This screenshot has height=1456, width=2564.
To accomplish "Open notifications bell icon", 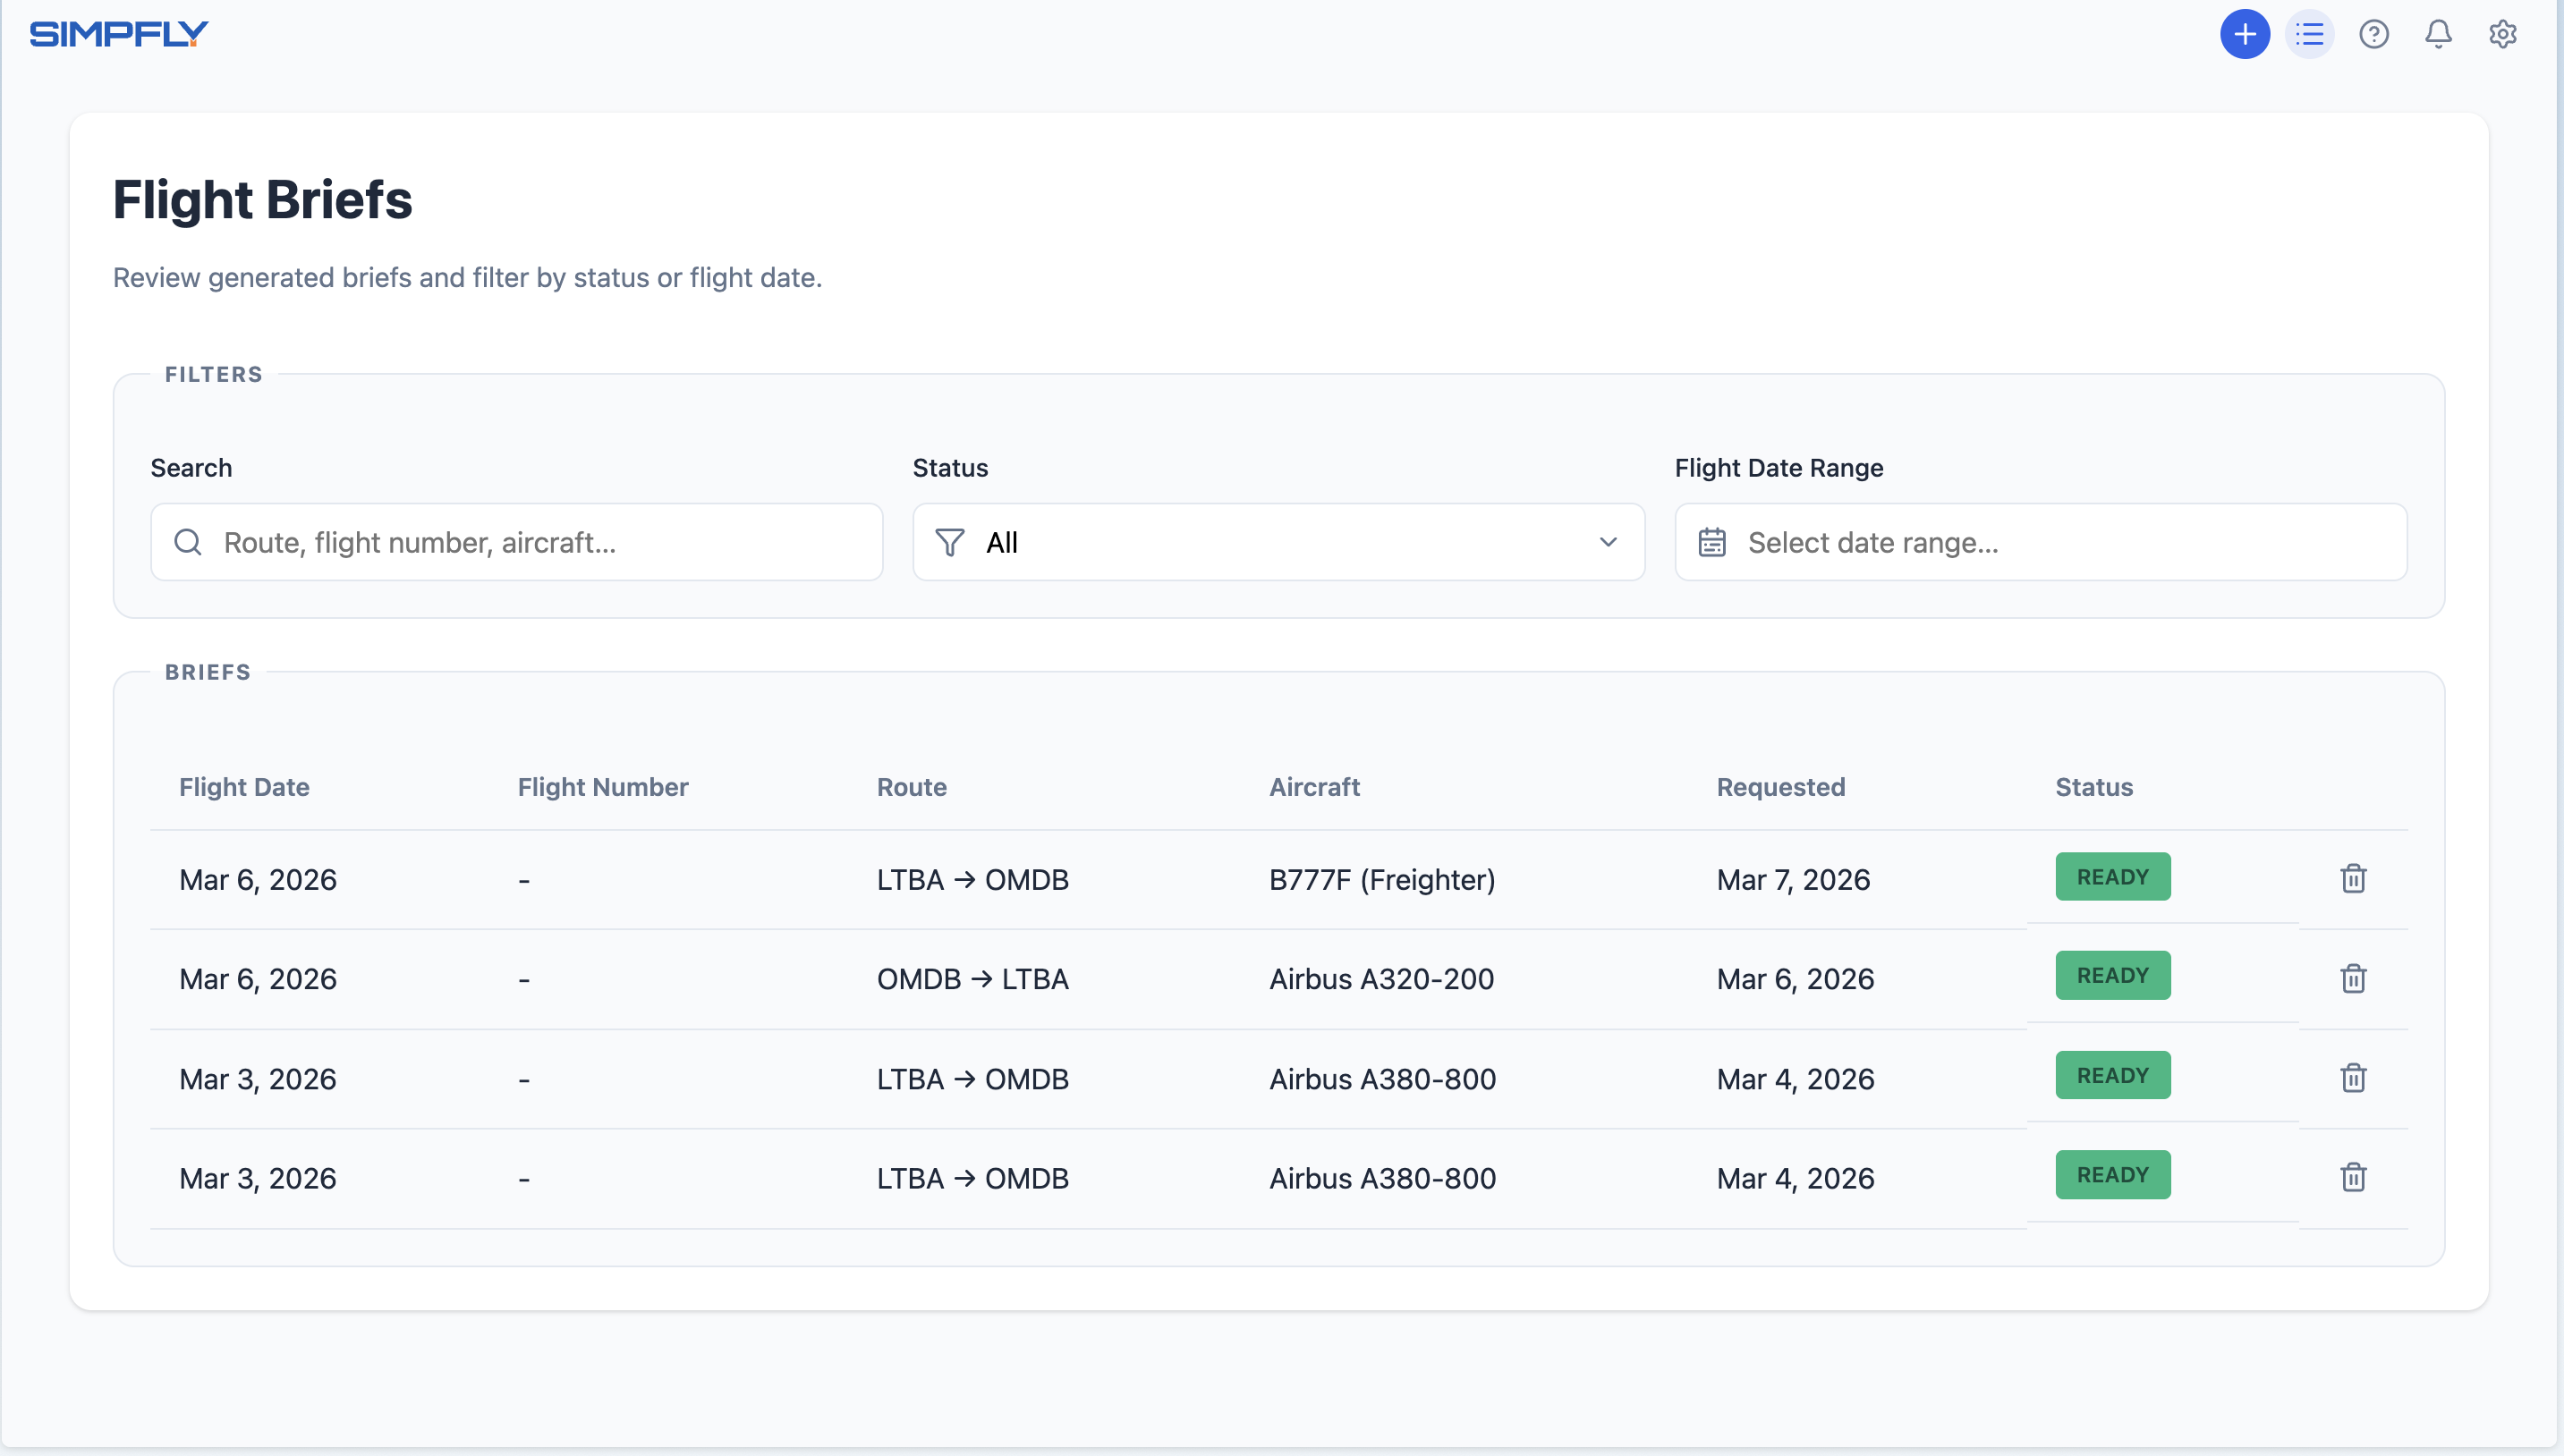I will [x=2438, y=34].
